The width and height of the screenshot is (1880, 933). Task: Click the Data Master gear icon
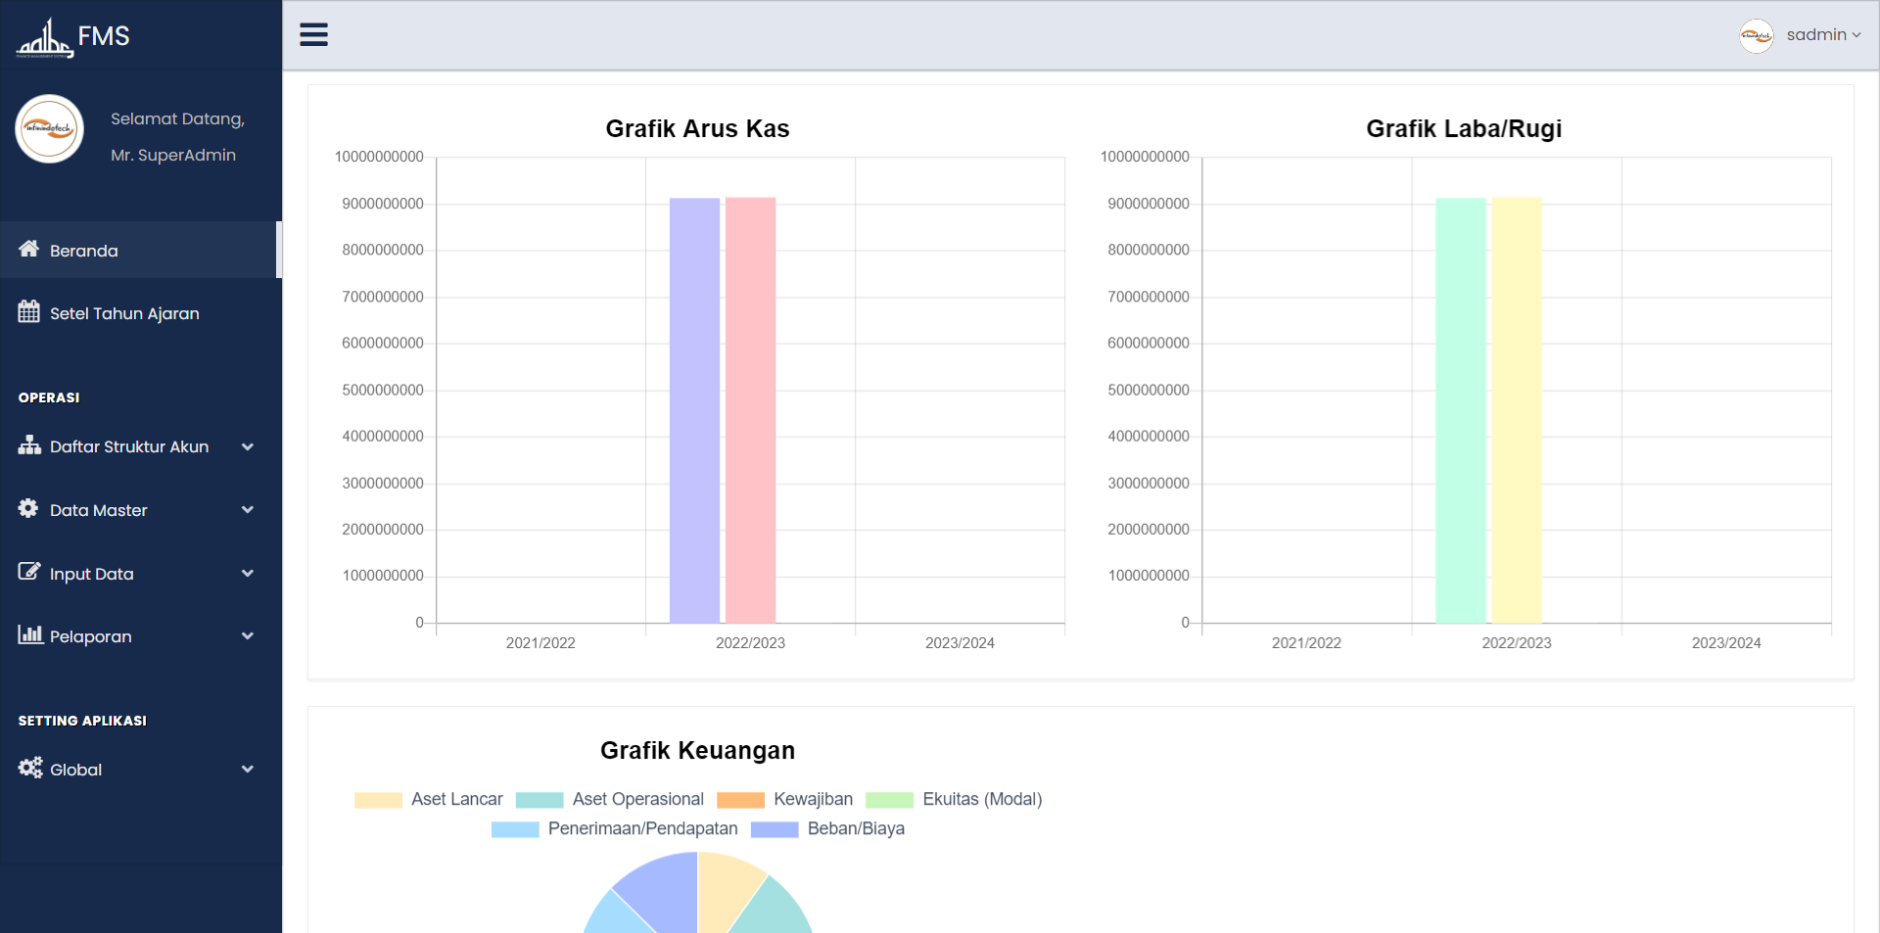point(29,508)
